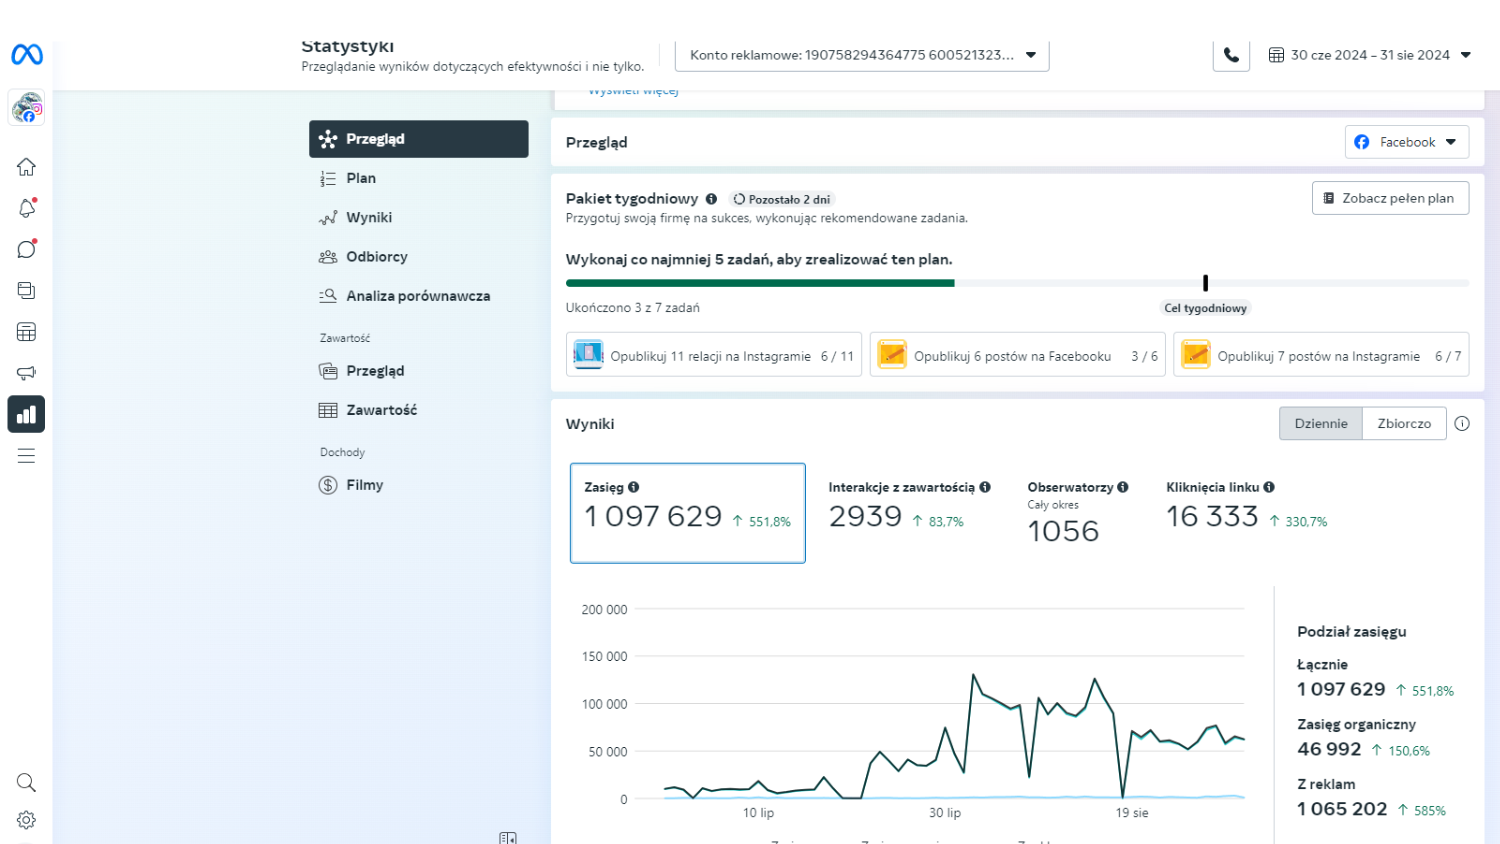Click the info icon next to Pakiet tygodniowy
The image size is (1500, 844).
coord(711,199)
